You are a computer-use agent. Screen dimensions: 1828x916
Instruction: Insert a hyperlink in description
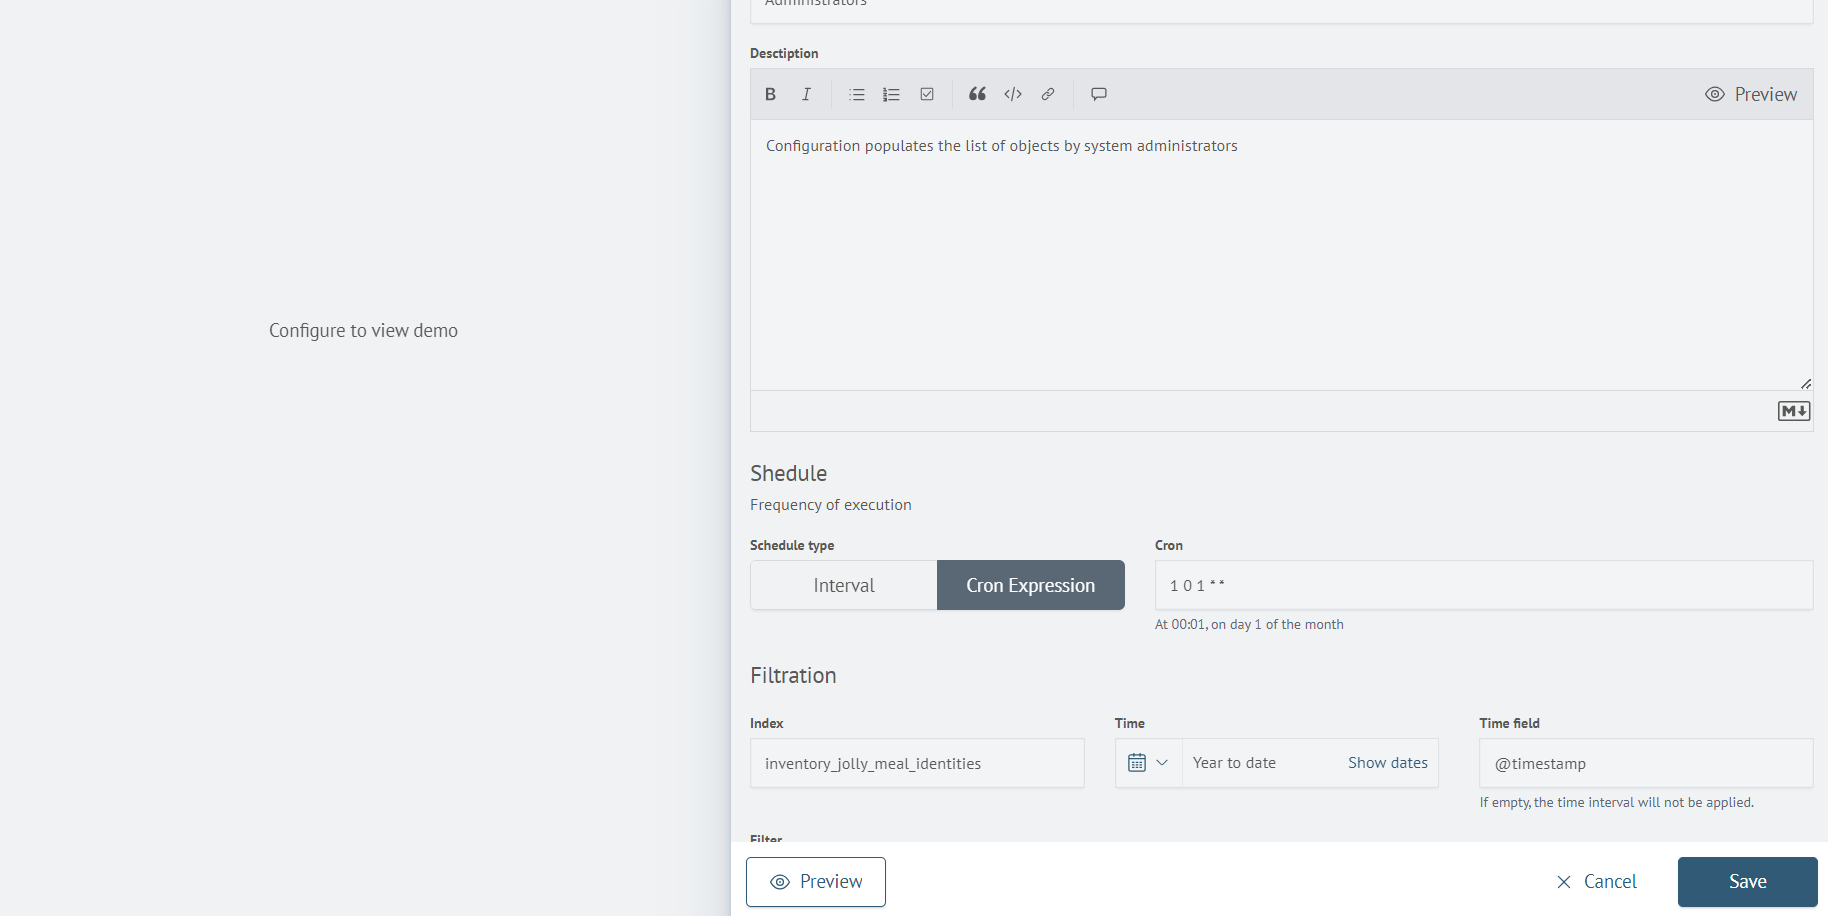click(1048, 94)
